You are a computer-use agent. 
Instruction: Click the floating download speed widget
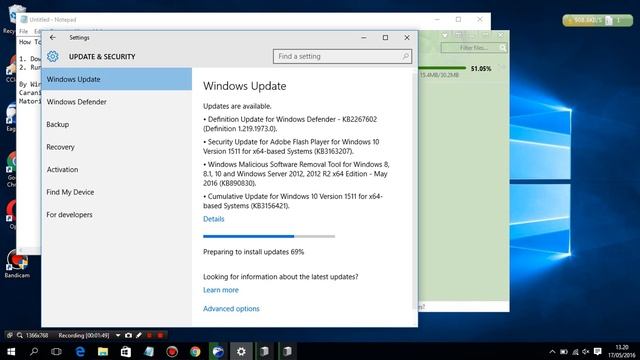598,20
